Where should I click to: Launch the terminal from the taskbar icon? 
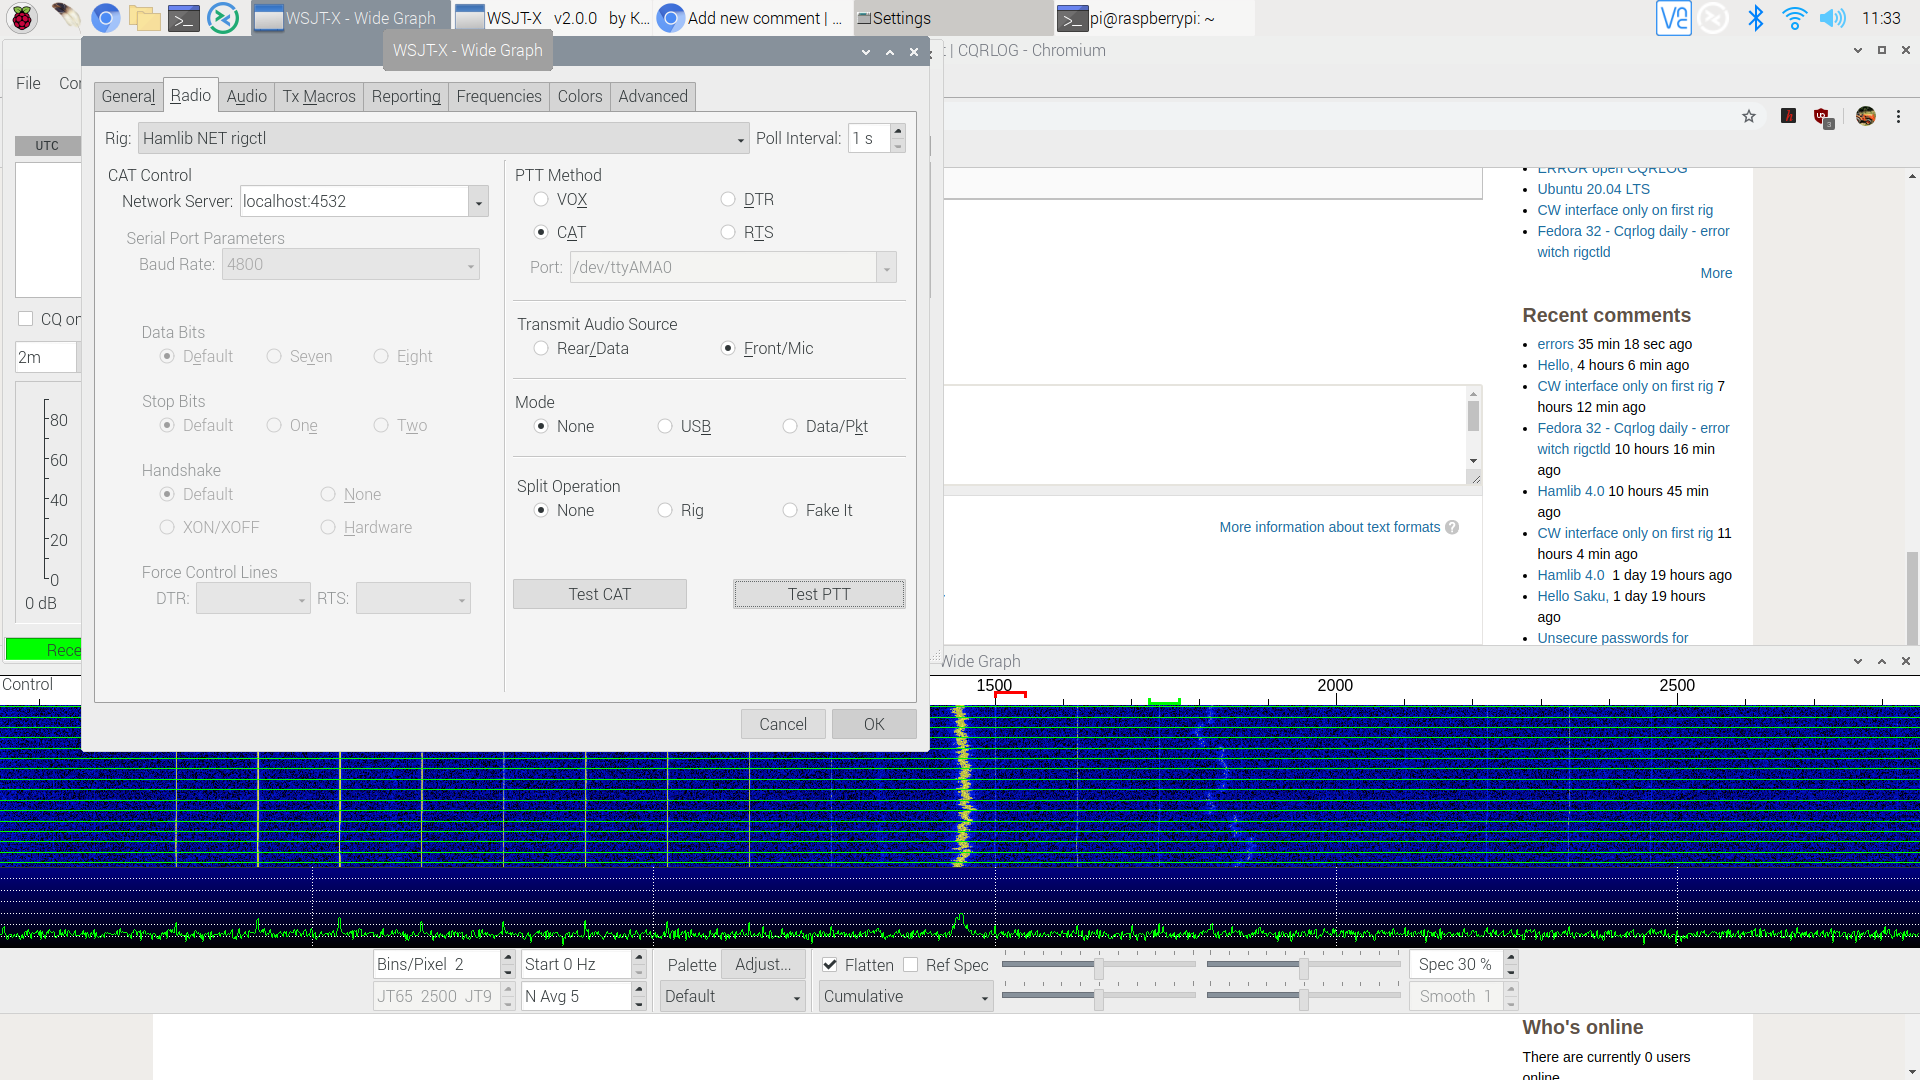click(x=184, y=18)
